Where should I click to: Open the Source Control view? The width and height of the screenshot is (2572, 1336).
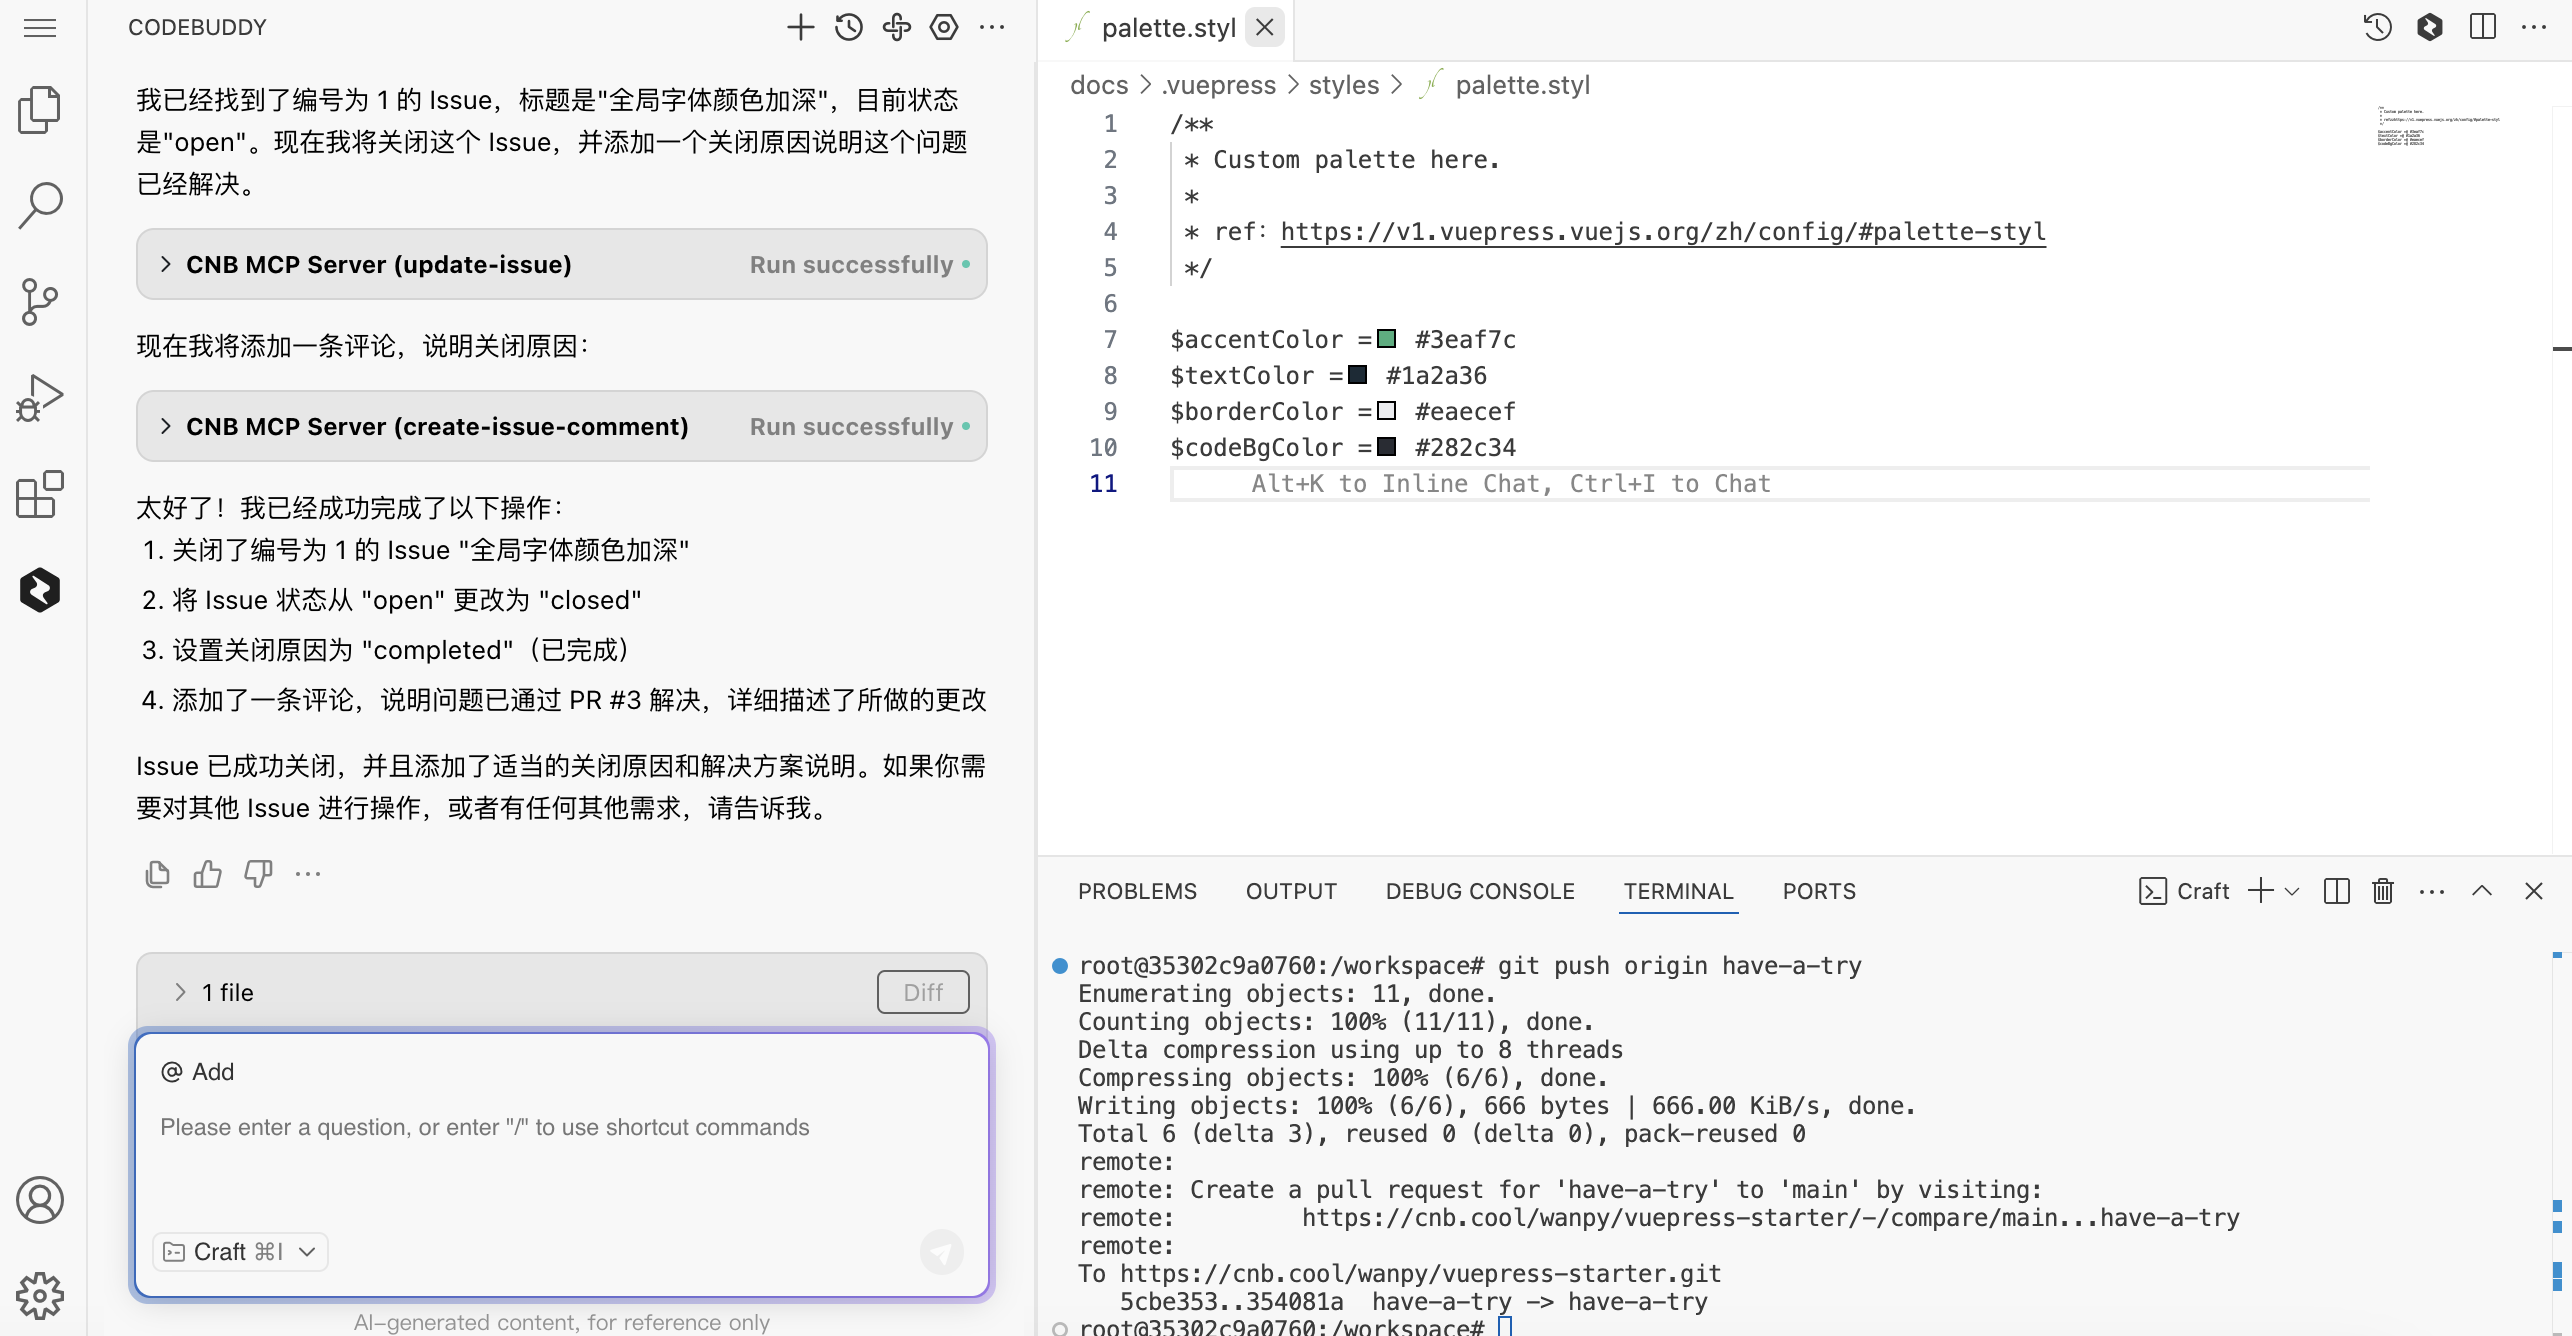(40, 301)
